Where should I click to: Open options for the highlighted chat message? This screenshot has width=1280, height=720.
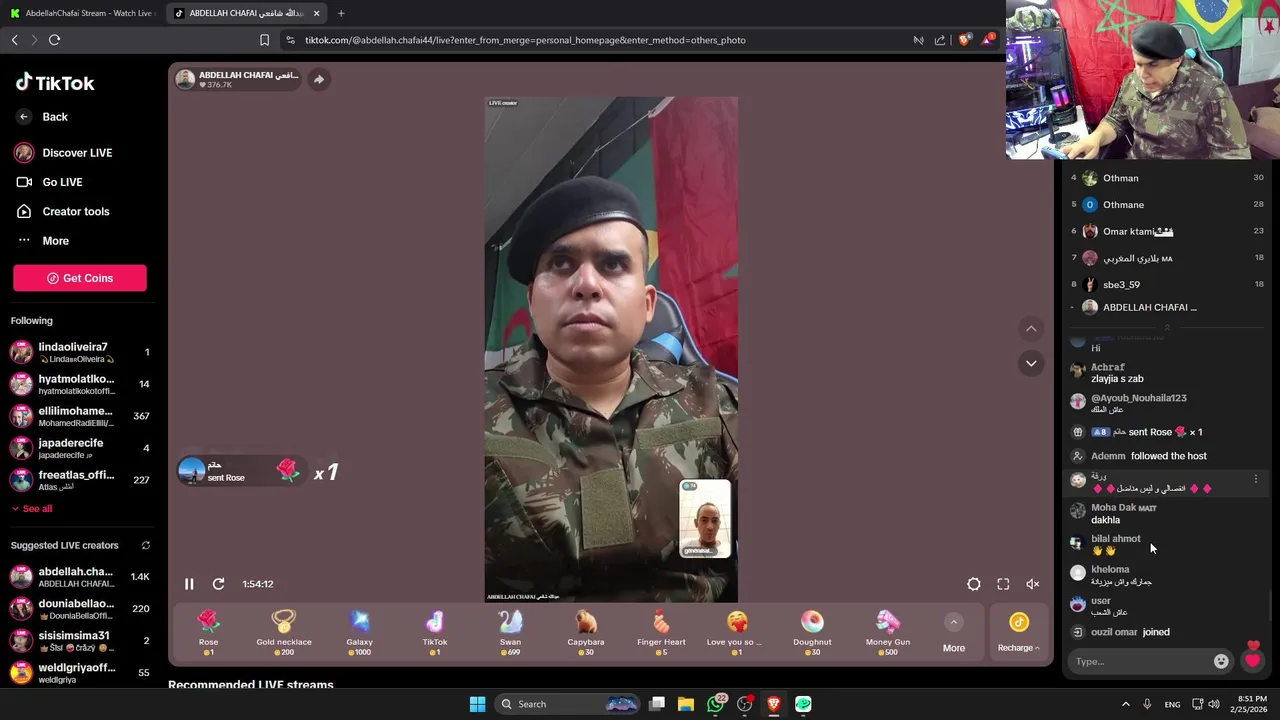(1256, 480)
